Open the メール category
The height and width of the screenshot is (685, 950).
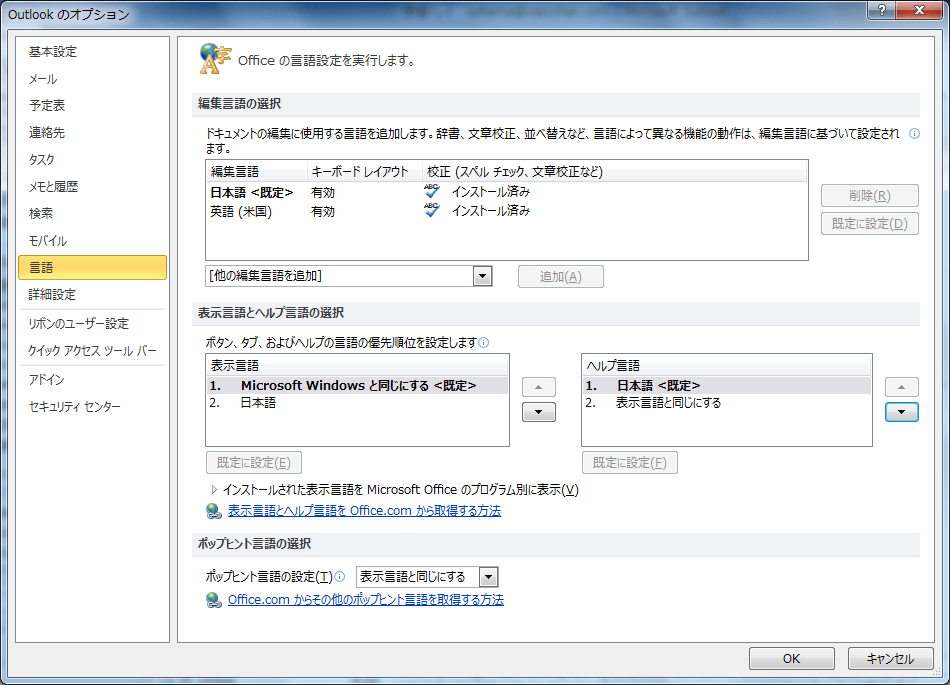(92, 79)
